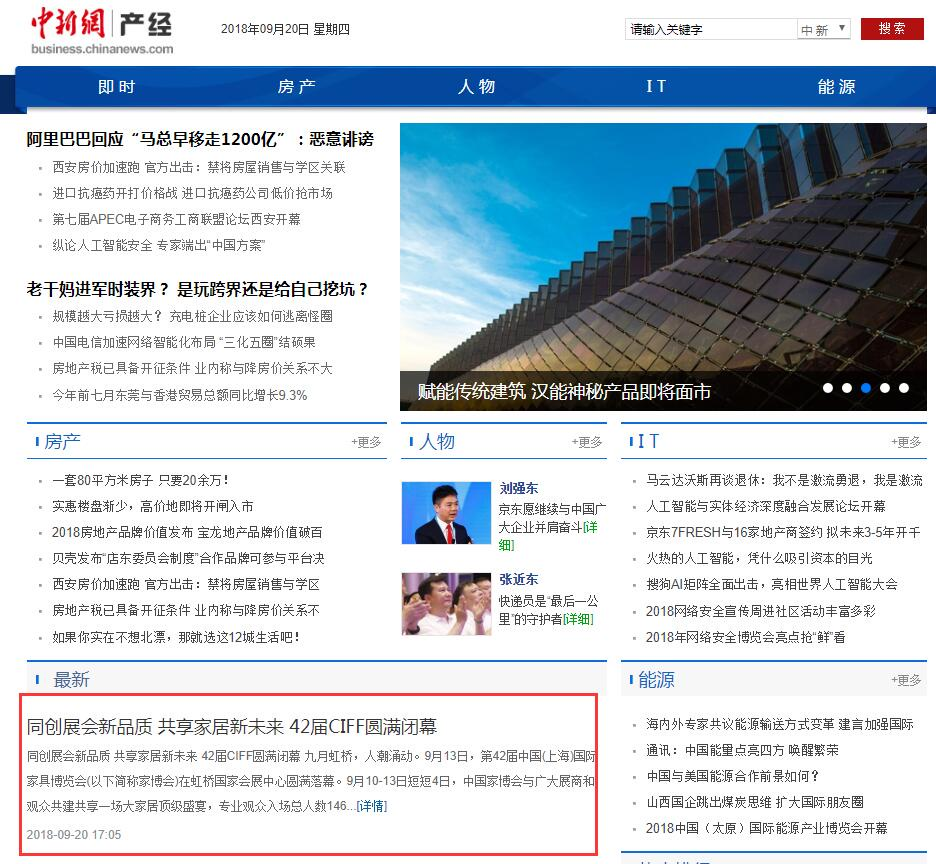This screenshot has width=936, height=864.
Task: Open article 第七届APEC电子商务工商联盟论坛西安开幕
Action: (x=176, y=219)
